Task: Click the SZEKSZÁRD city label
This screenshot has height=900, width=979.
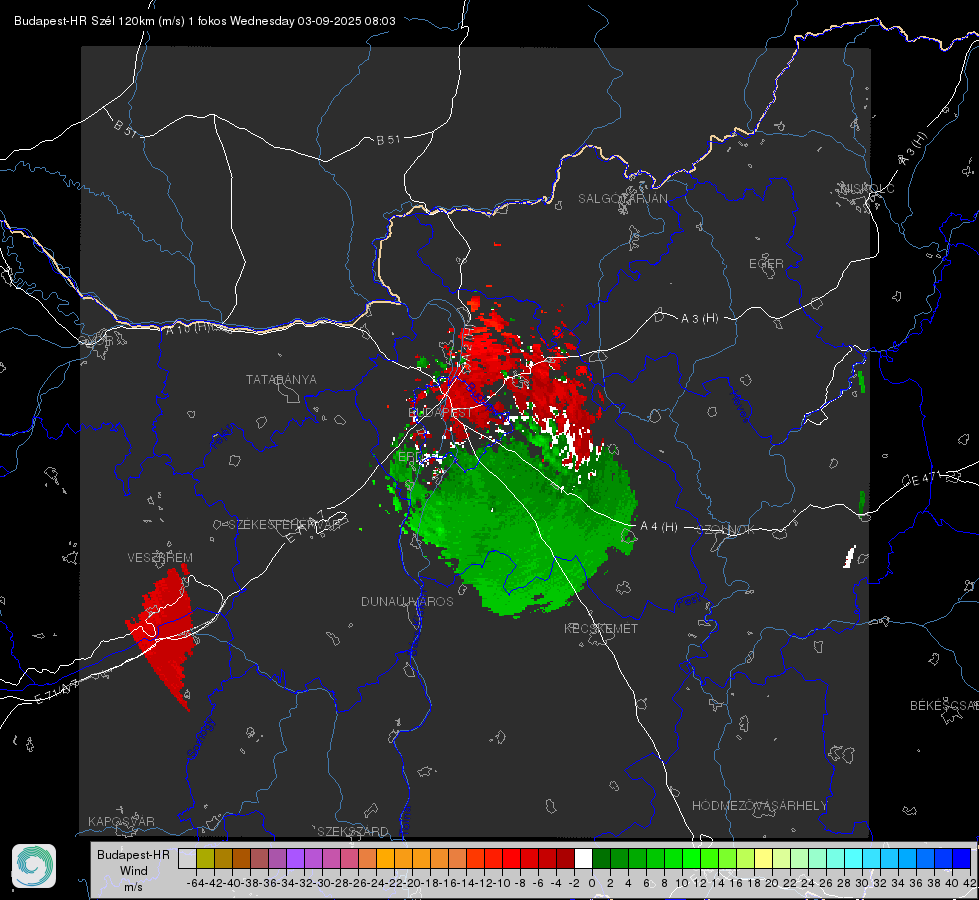Action: coord(353,831)
